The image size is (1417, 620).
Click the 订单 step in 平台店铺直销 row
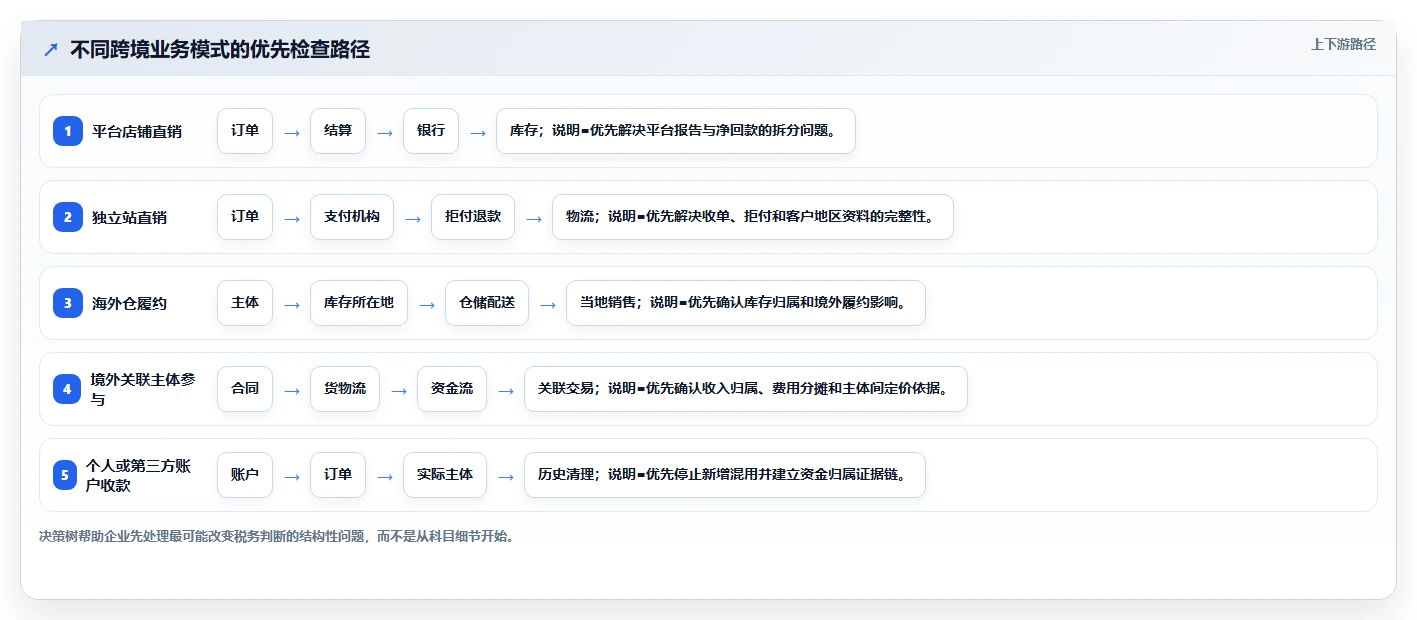point(245,131)
